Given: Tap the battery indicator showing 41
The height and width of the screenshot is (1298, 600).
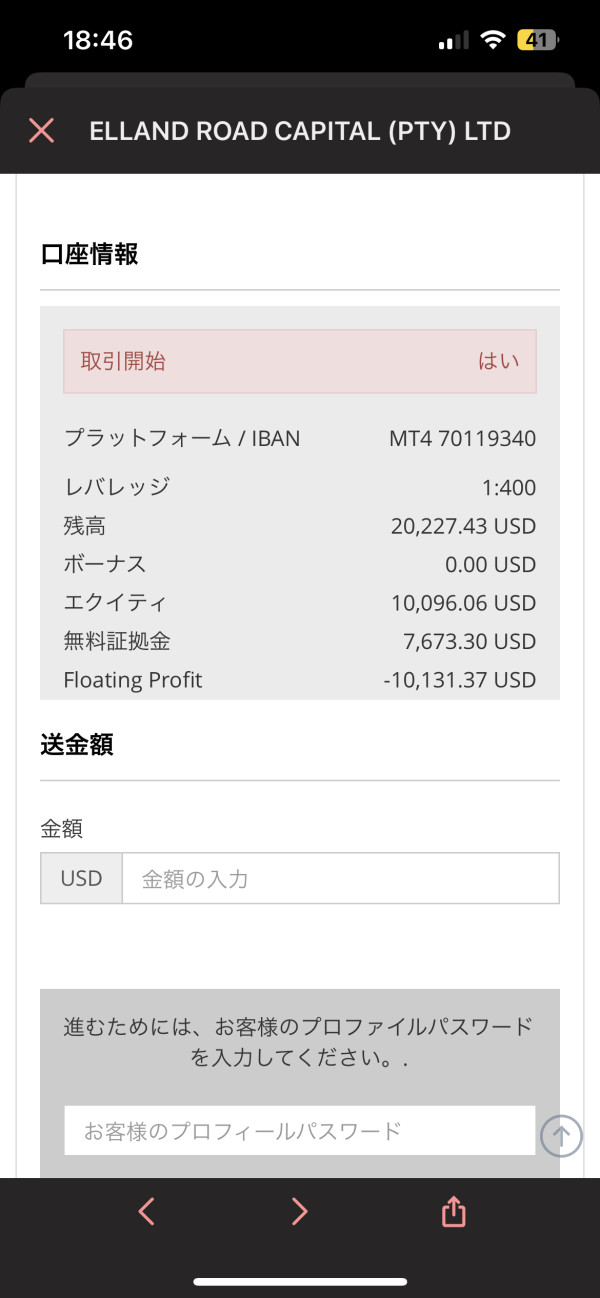Looking at the screenshot, I should (x=538, y=40).
